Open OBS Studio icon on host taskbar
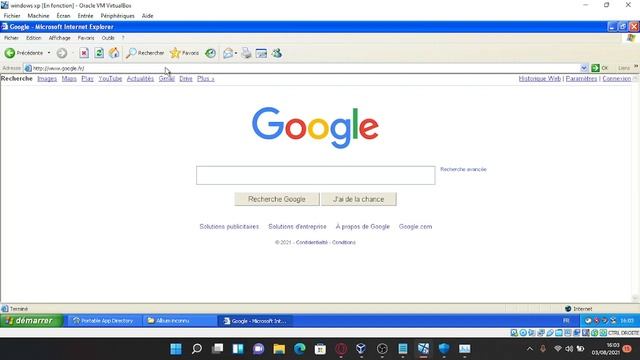This screenshot has height=360, width=640. 382,349
